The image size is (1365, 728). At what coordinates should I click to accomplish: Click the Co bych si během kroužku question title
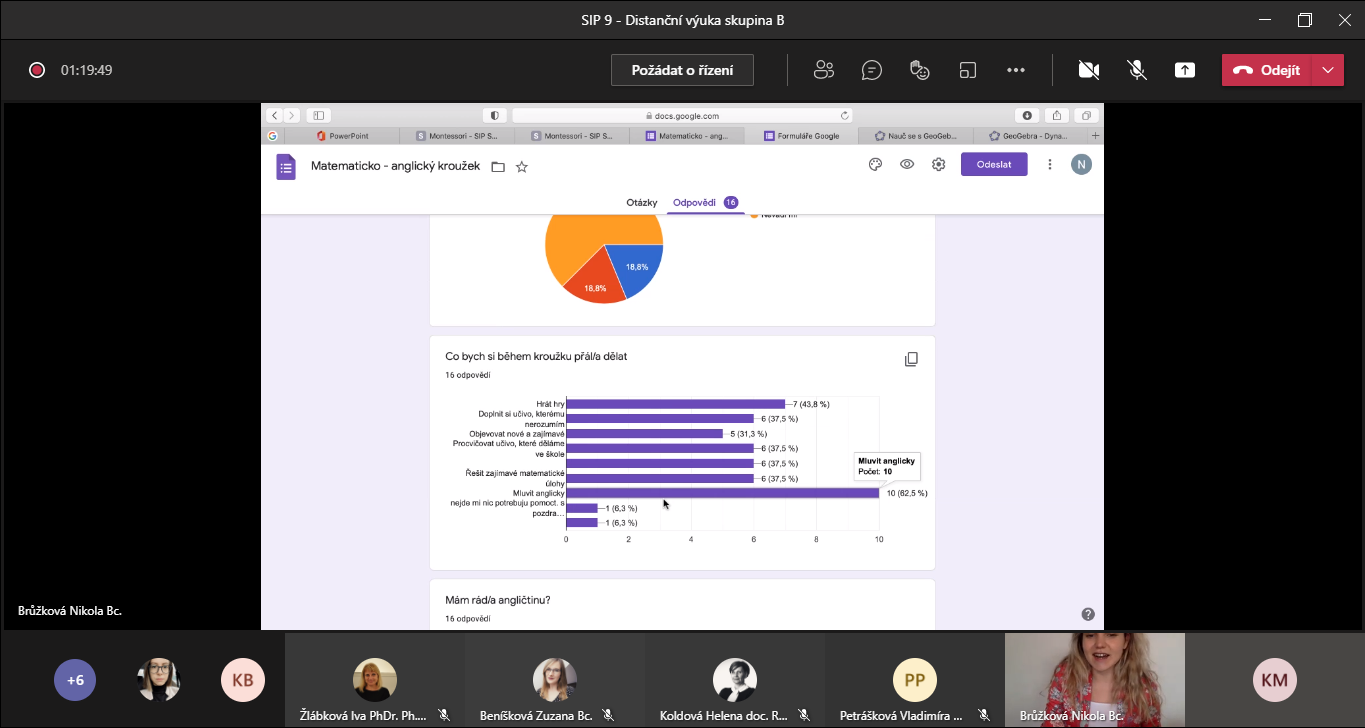click(536, 356)
